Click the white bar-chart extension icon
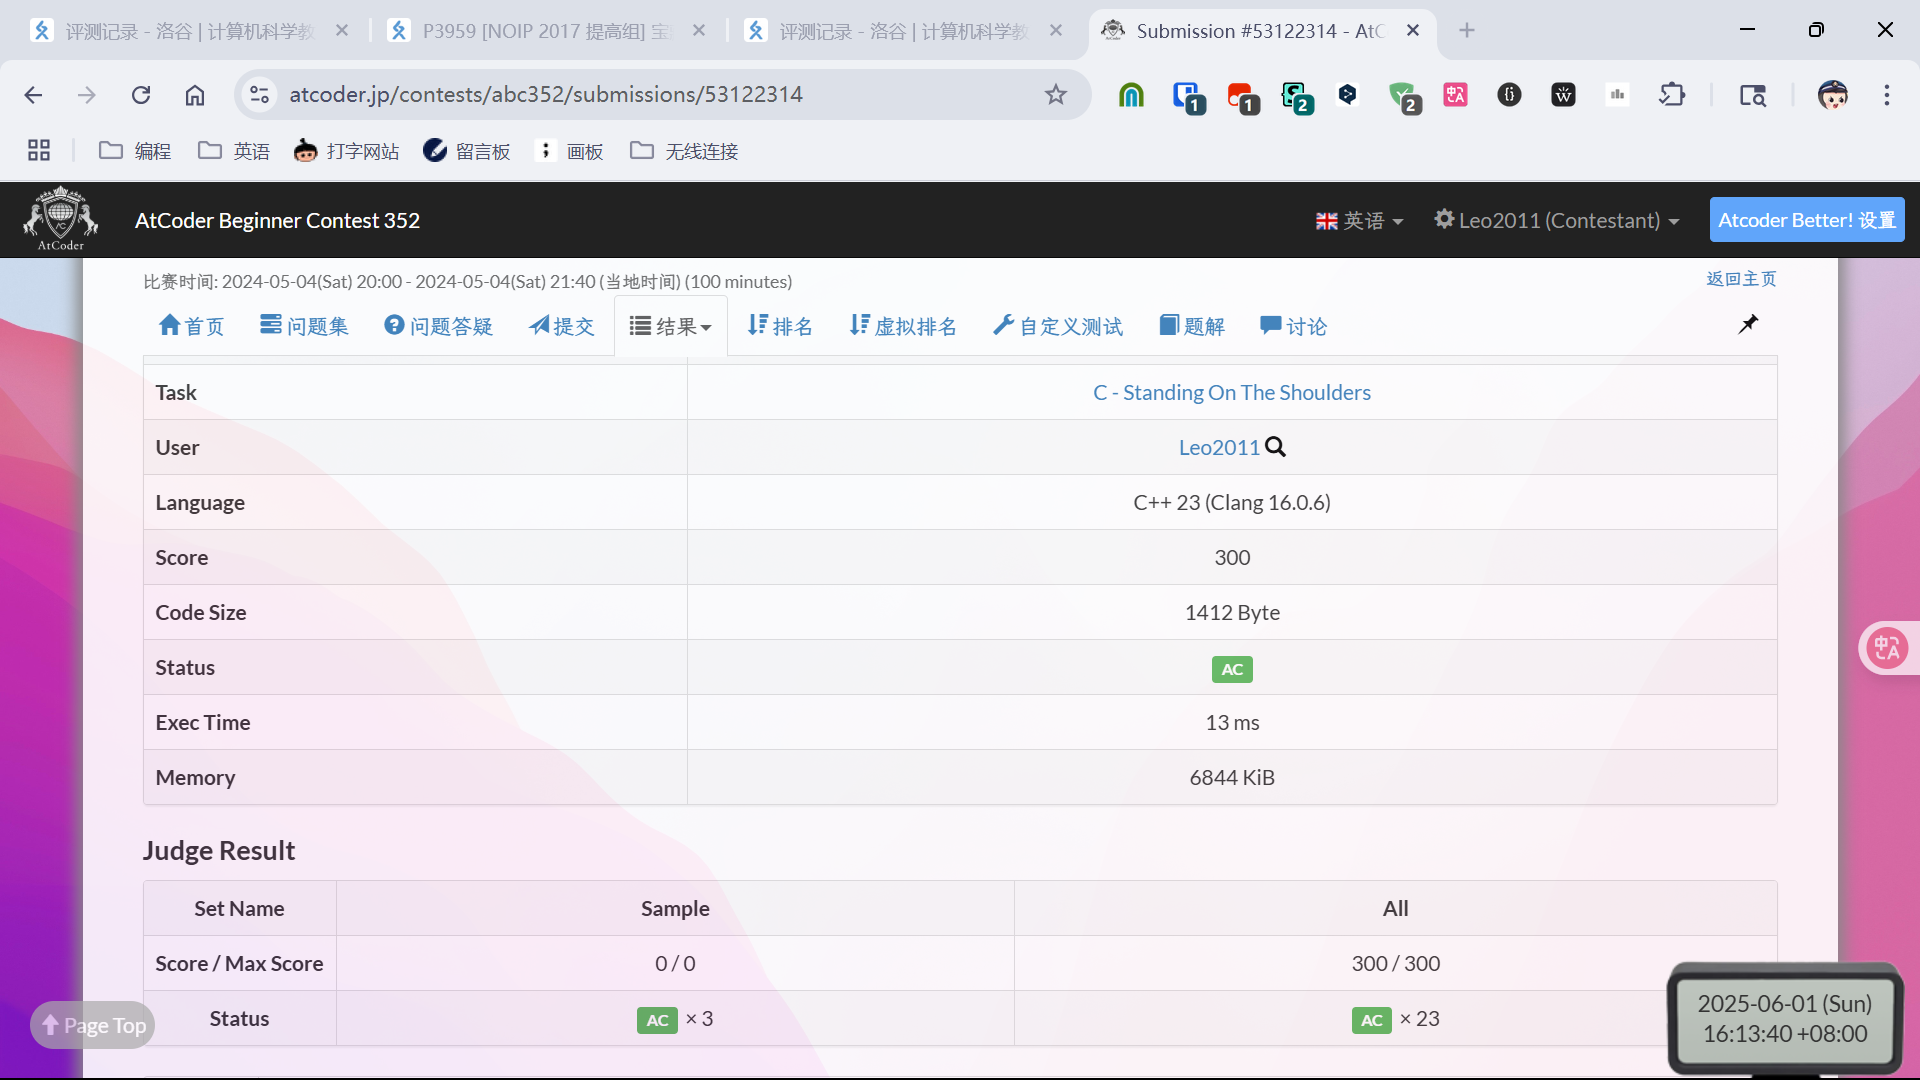The height and width of the screenshot is (1080, 1920). [x=1617, y=95]
